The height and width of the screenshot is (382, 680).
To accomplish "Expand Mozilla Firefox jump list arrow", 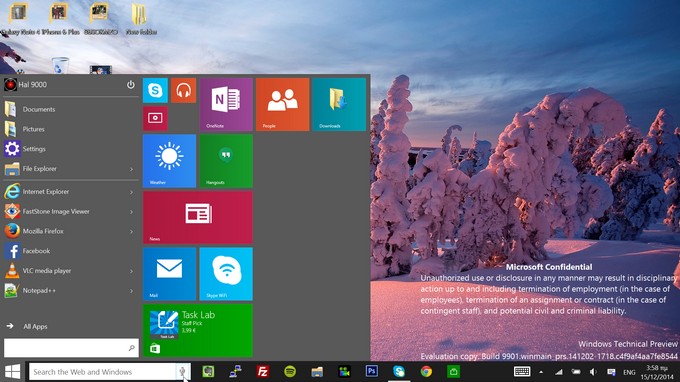I will tap(131, 232).
